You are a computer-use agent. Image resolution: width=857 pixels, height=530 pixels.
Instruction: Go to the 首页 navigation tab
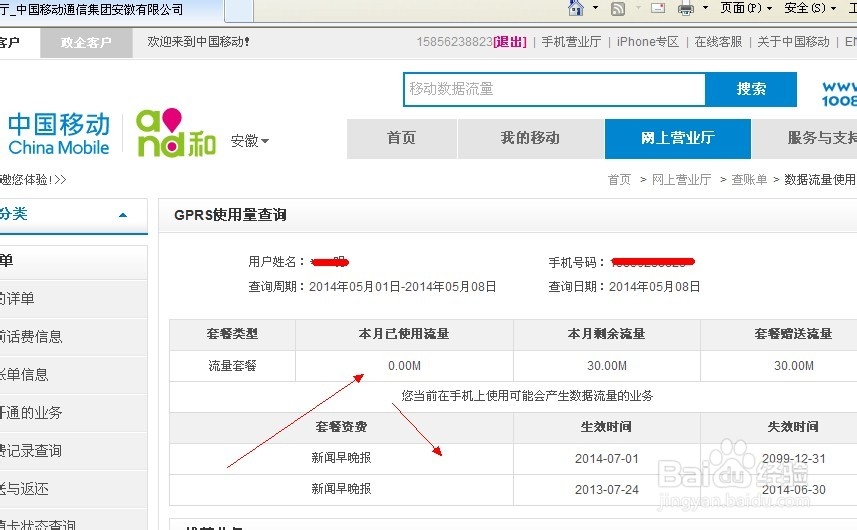402,139
